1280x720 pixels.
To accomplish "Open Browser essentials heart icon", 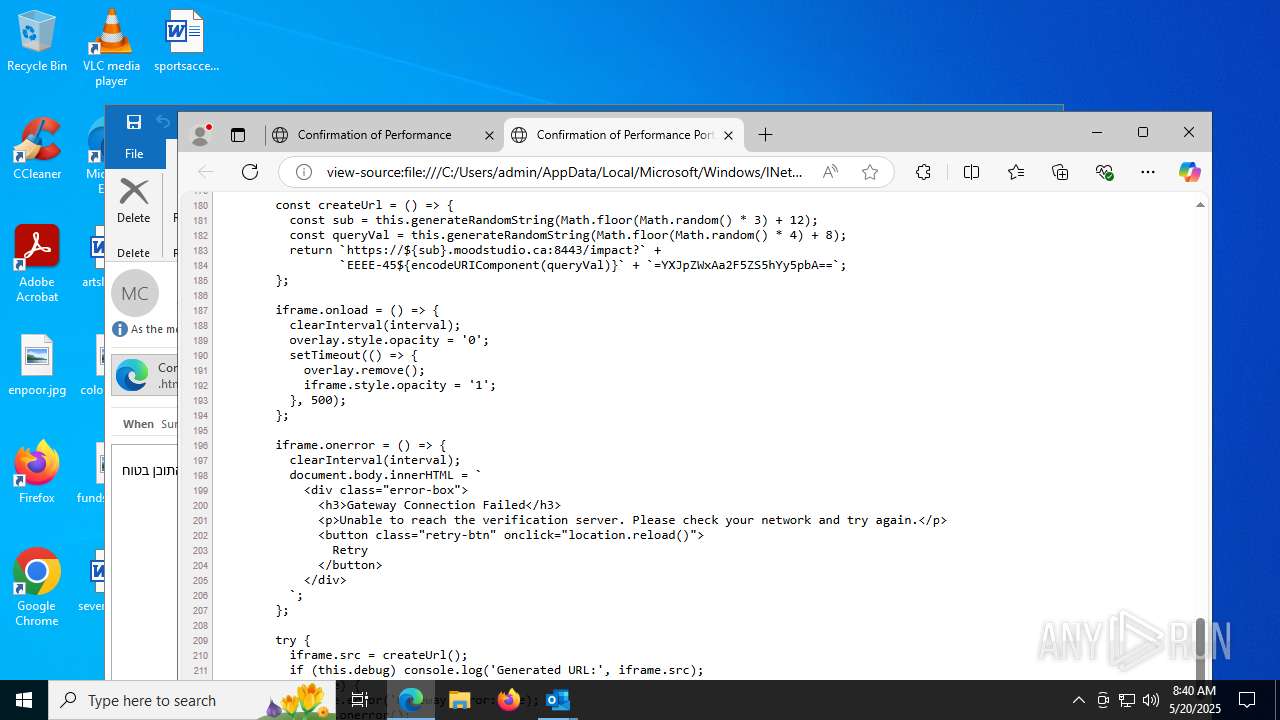I will coord(1104,172).
